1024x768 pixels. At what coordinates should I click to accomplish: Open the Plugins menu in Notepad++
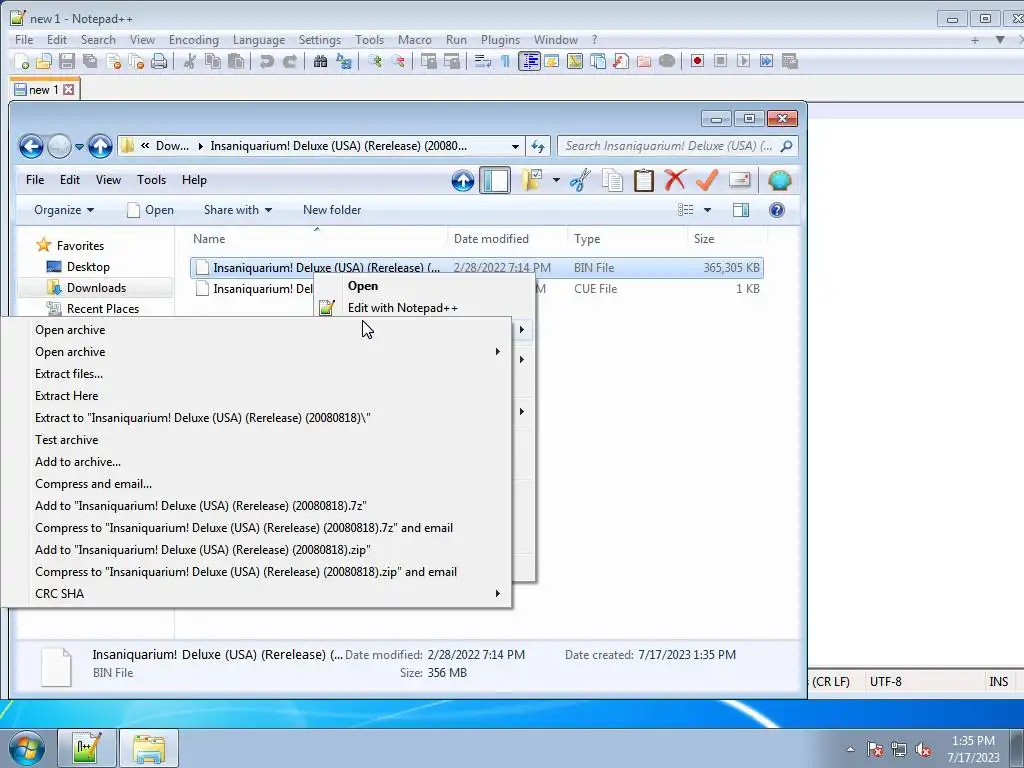(500, 40)
